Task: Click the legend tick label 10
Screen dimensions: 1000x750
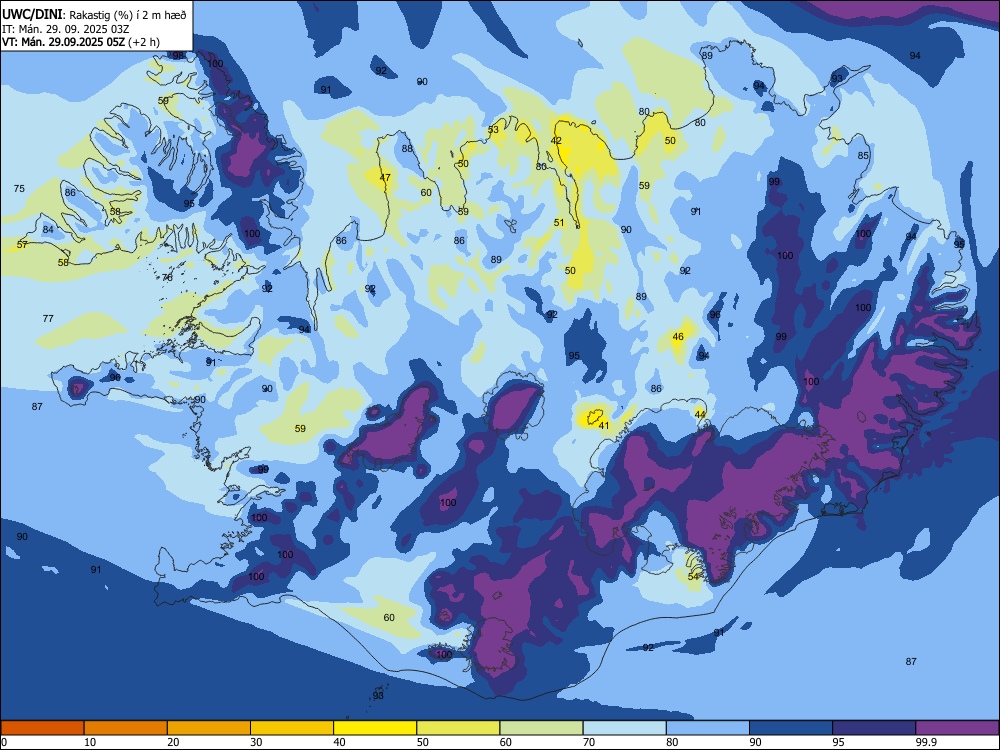Action: (90, 742)
